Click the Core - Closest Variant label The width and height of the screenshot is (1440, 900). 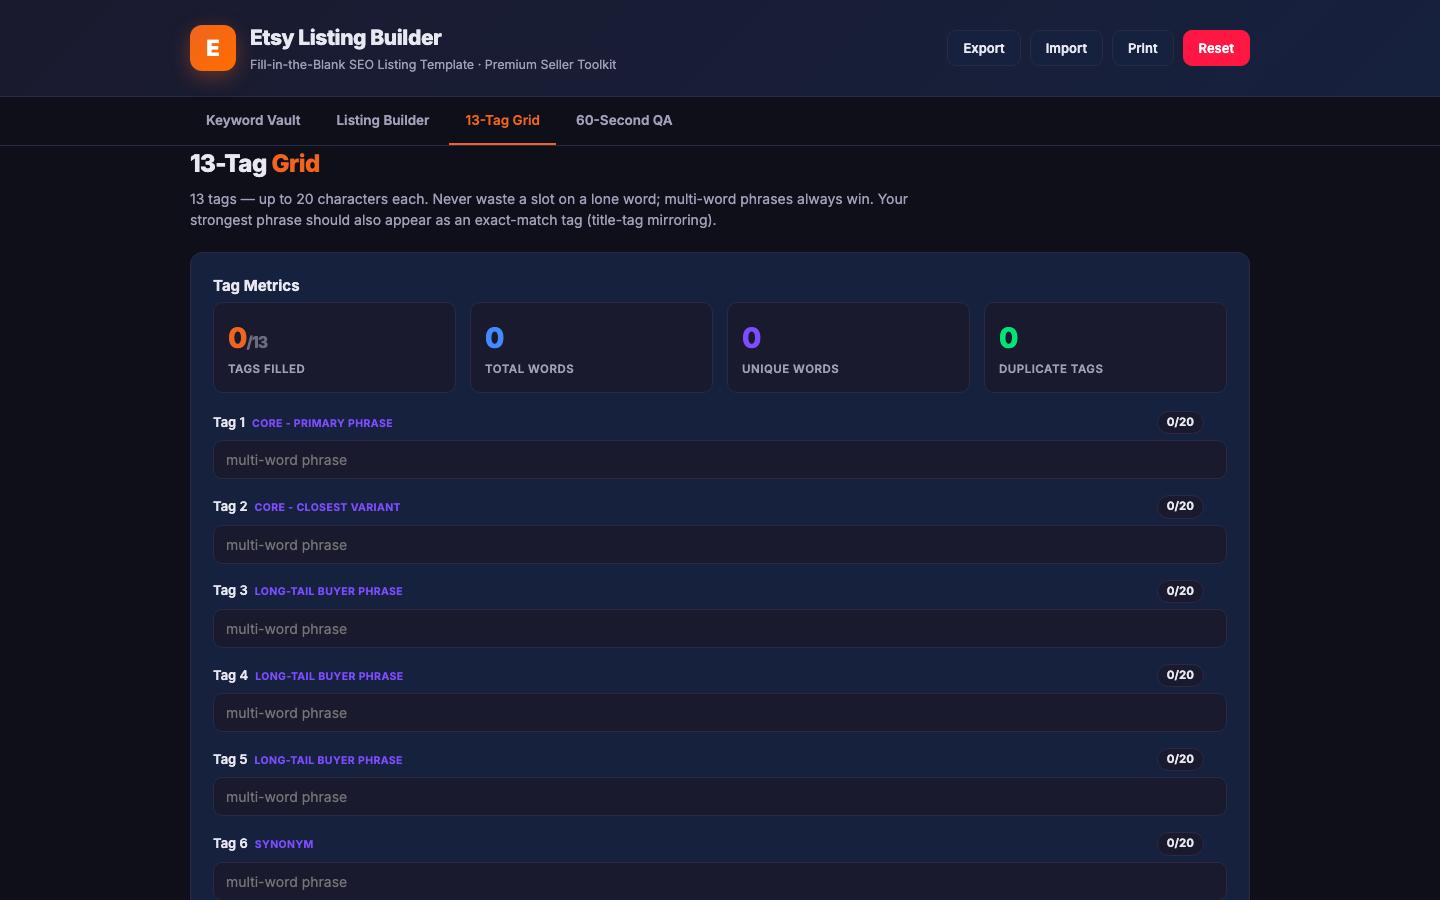pyautogui.click(x=327, y=507)
